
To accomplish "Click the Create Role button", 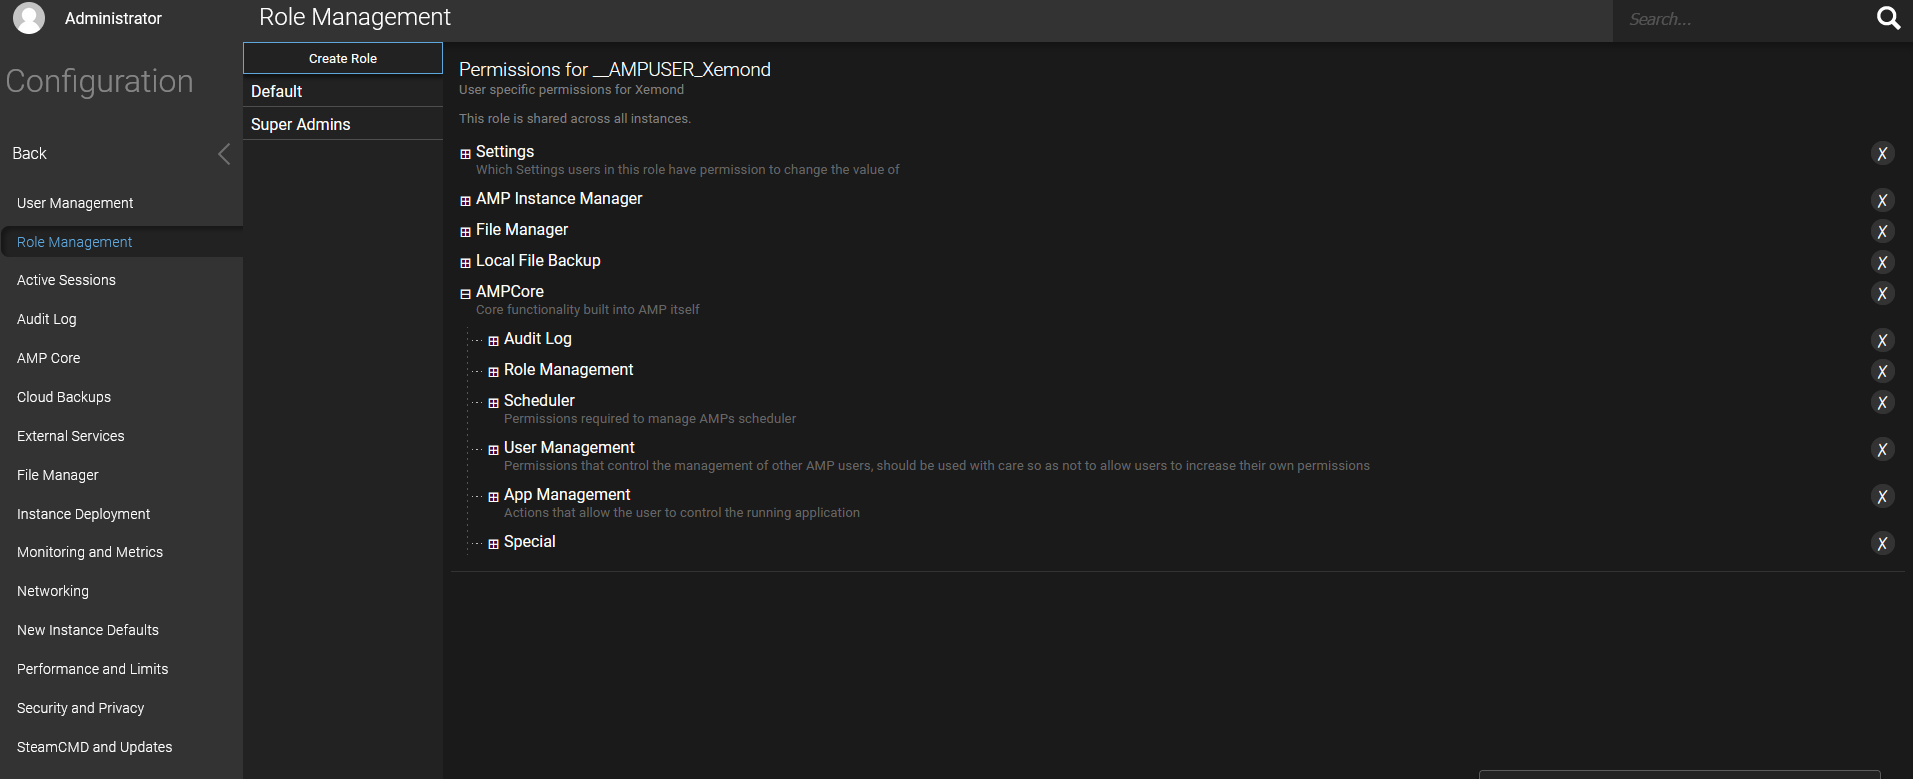I will (343, 58).
